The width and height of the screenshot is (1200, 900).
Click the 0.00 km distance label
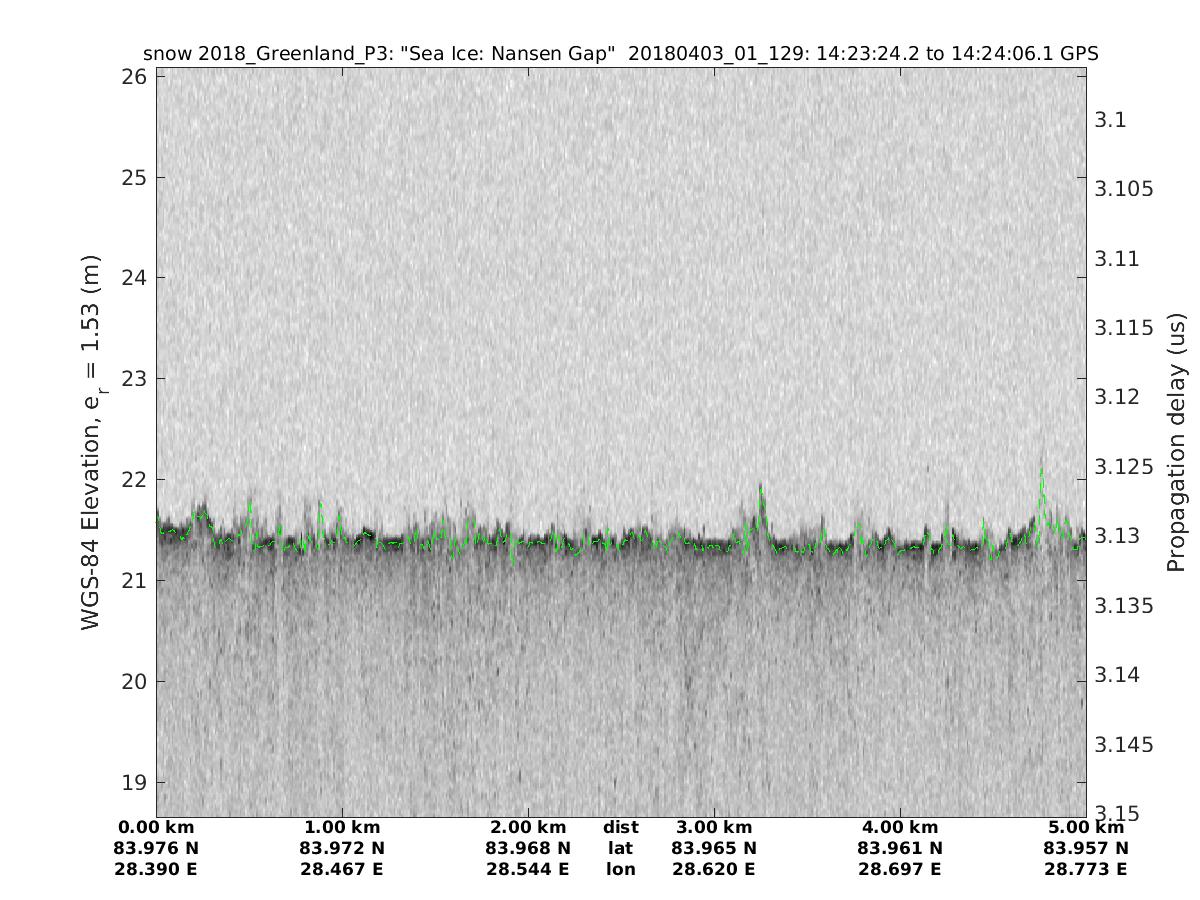click(156, 827)
